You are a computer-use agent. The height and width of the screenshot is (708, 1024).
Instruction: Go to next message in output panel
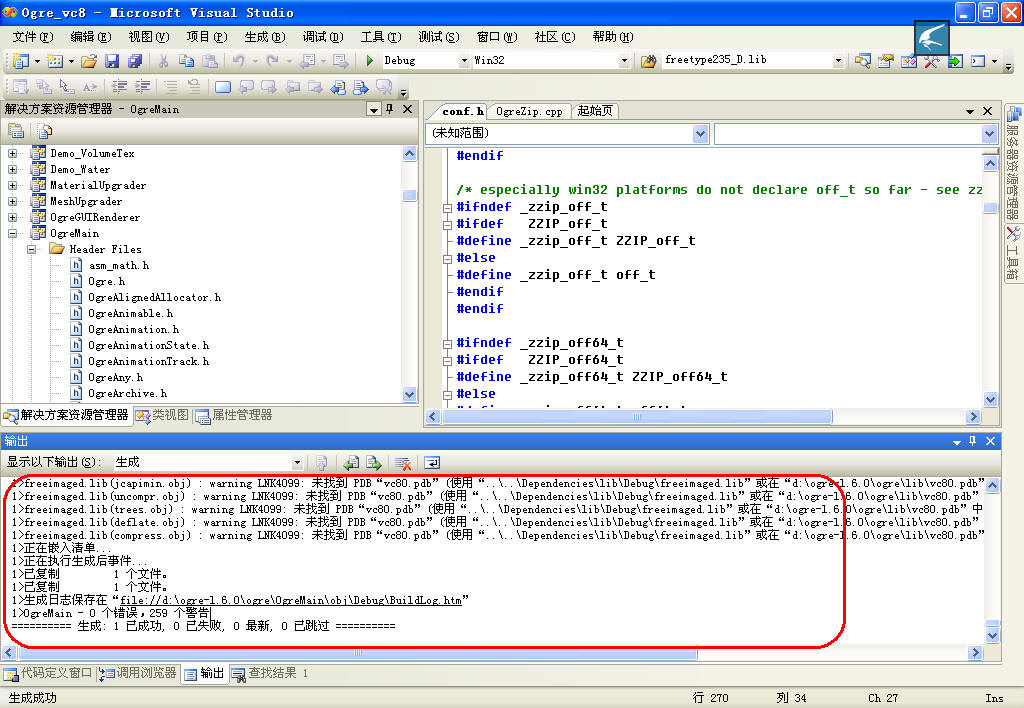tap(374, 463)
